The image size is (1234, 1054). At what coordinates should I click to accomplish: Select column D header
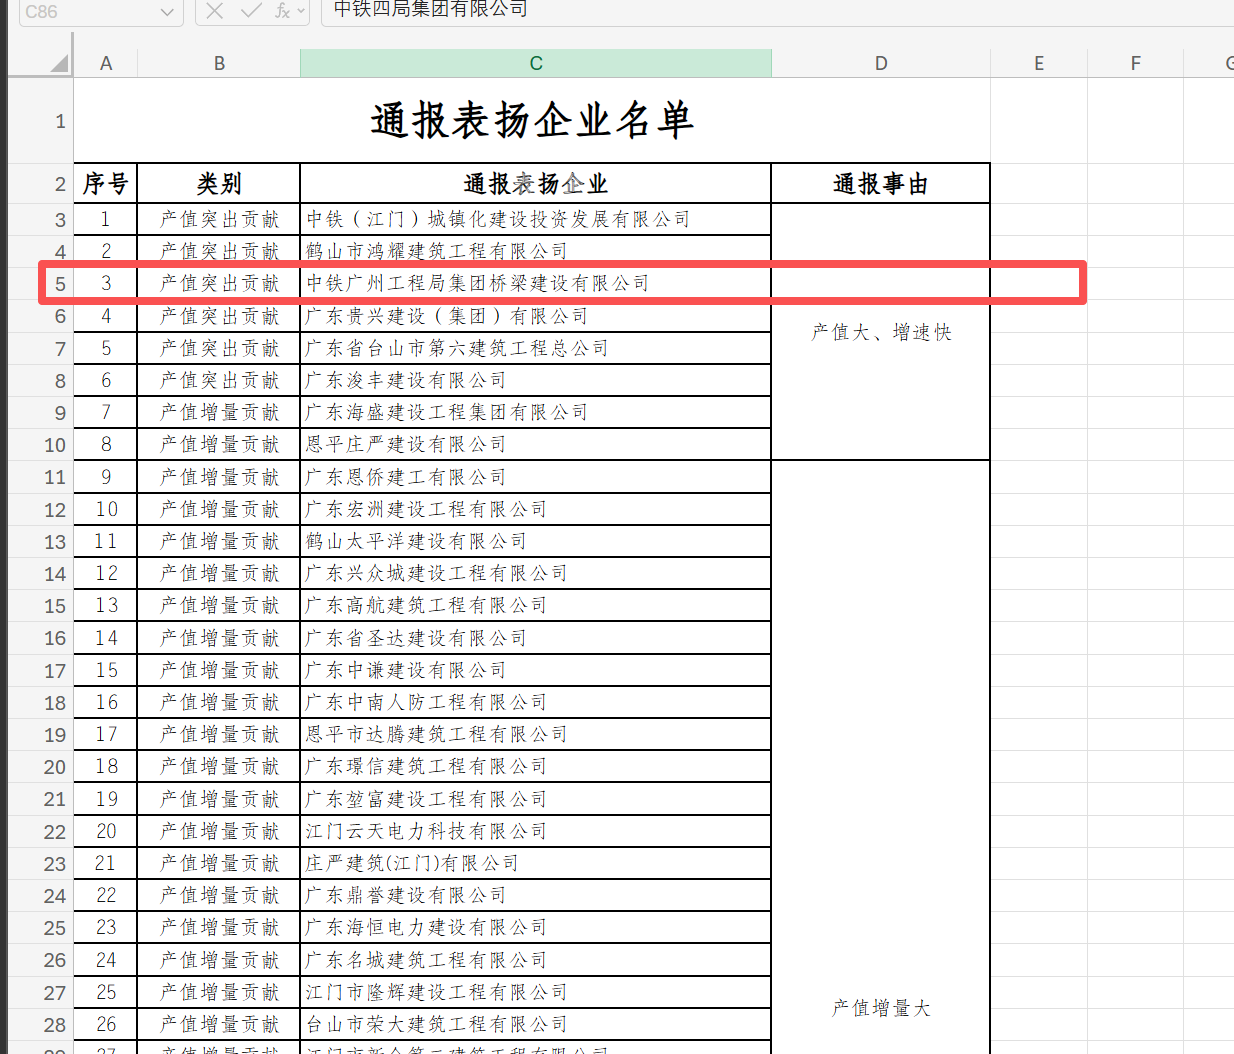(x=880, y=63)
